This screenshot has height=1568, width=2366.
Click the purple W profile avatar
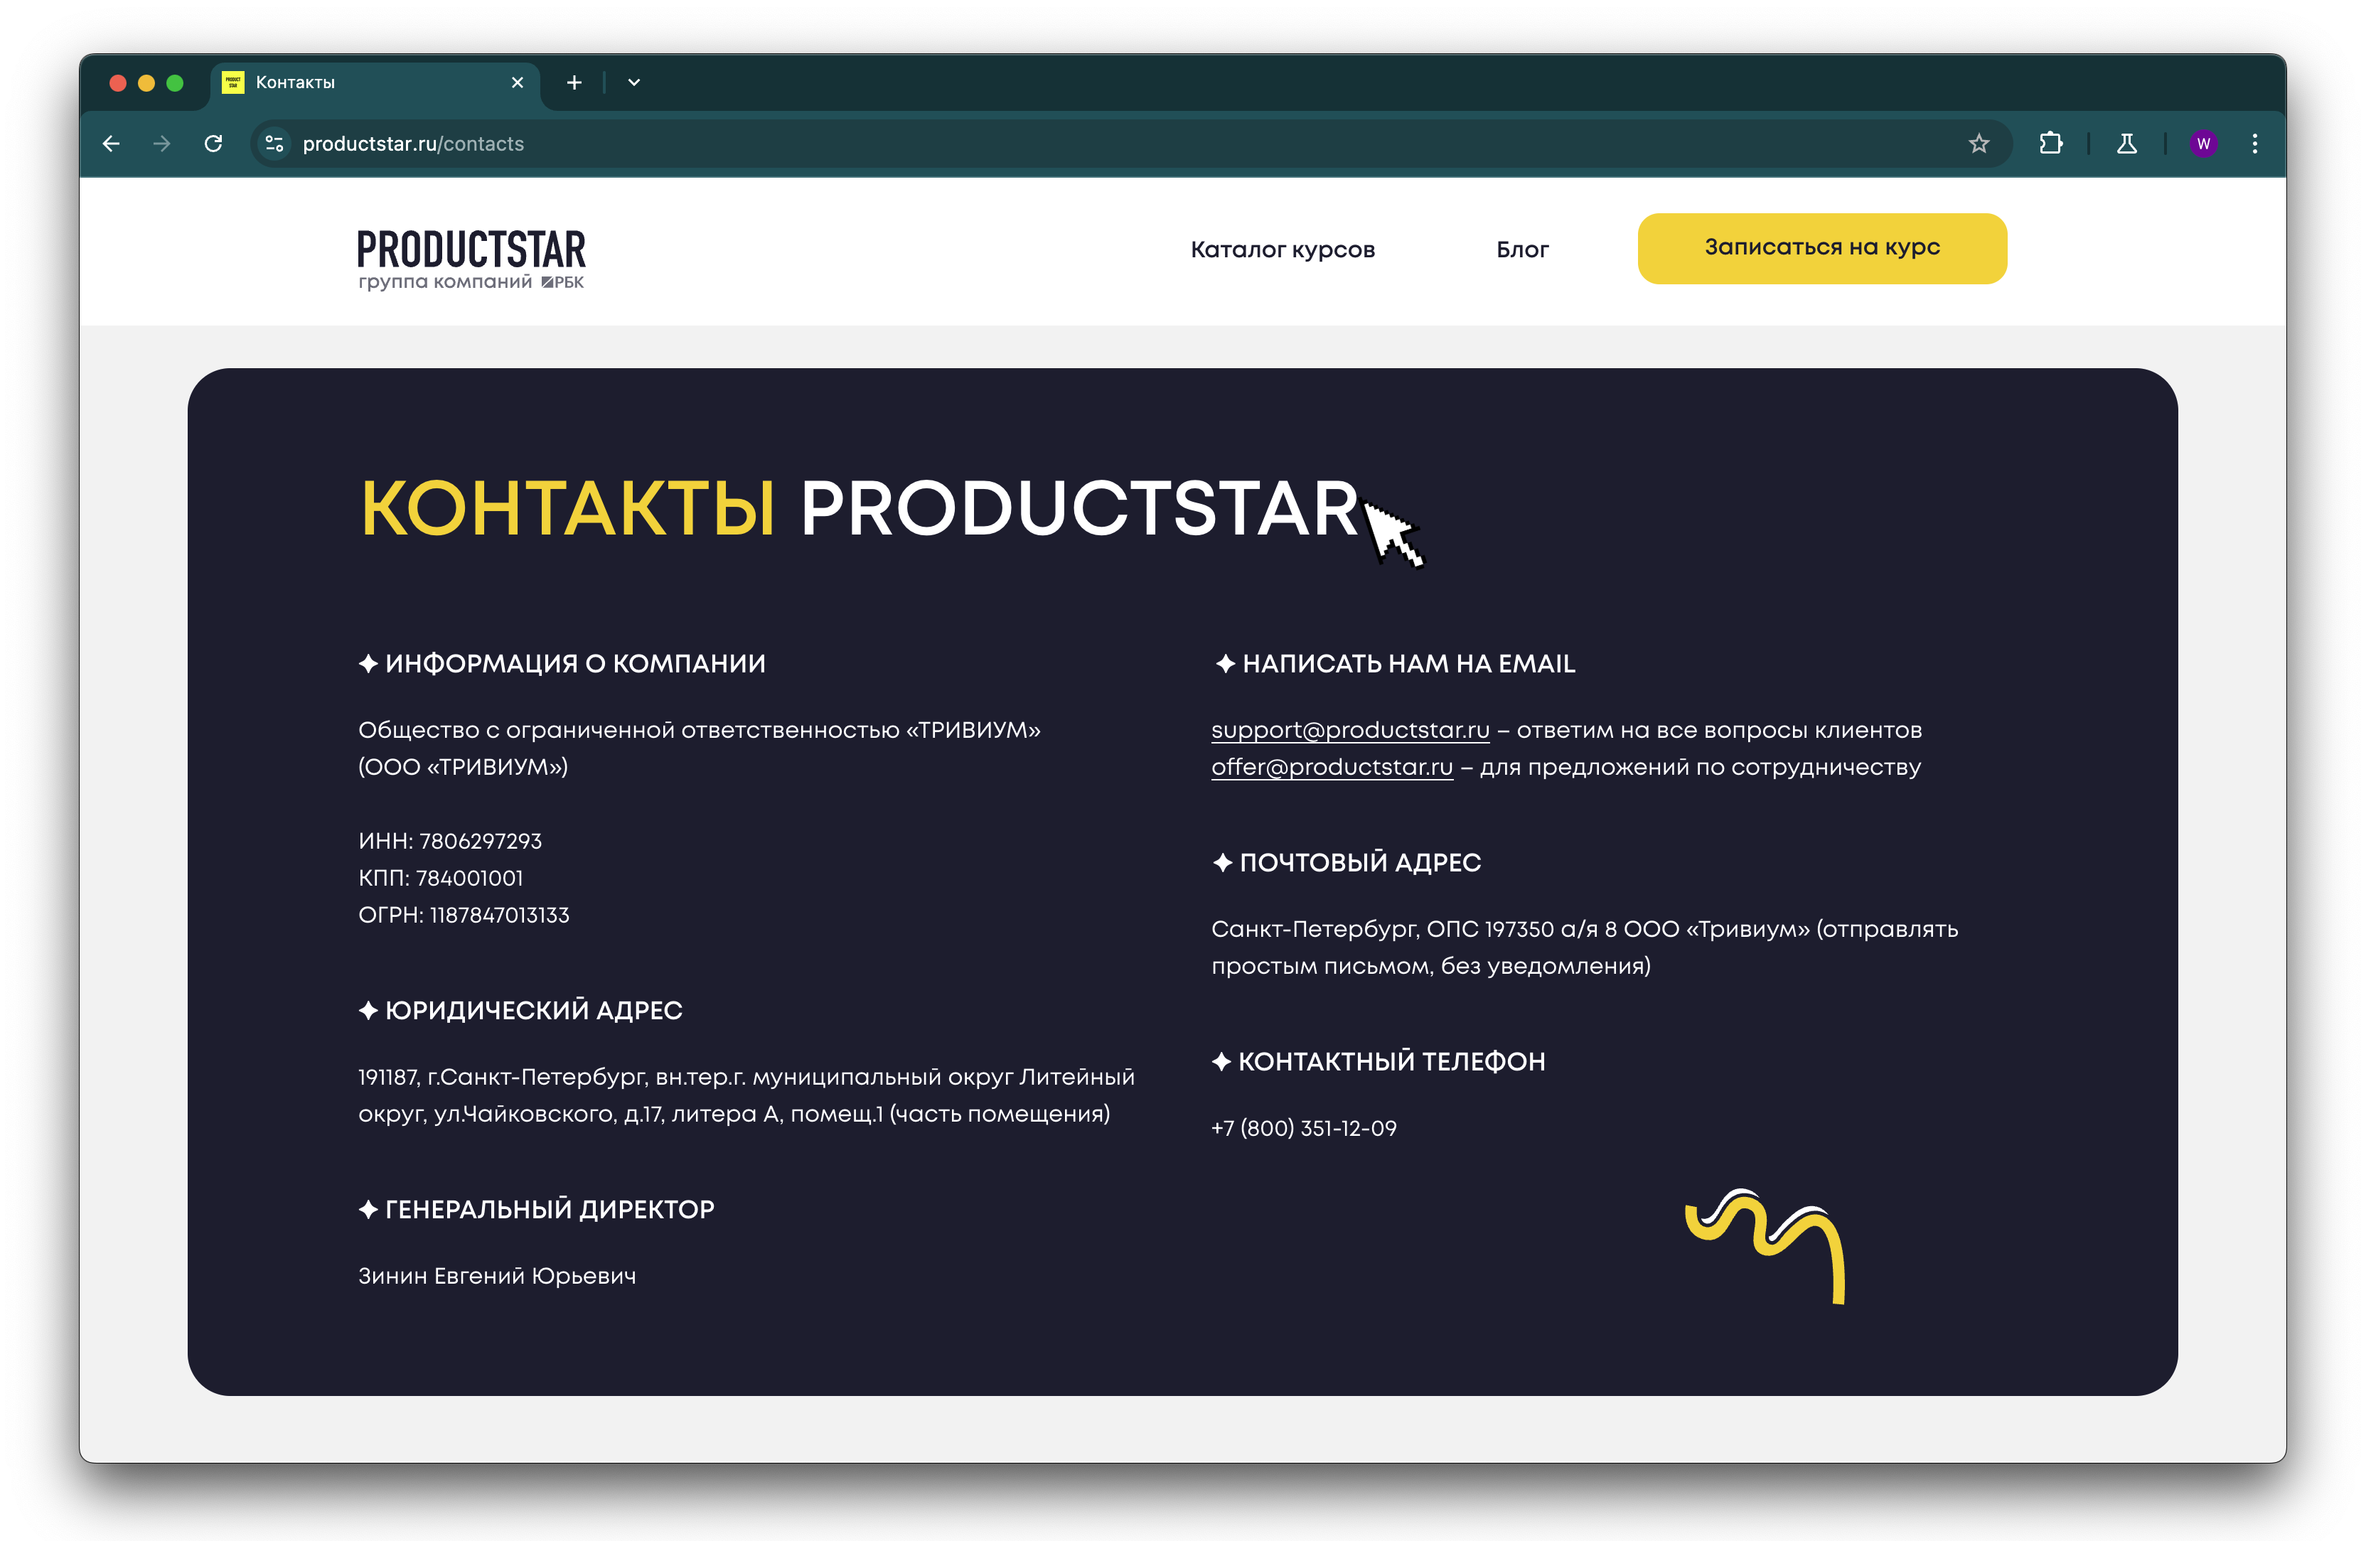tap(2203, 144)
